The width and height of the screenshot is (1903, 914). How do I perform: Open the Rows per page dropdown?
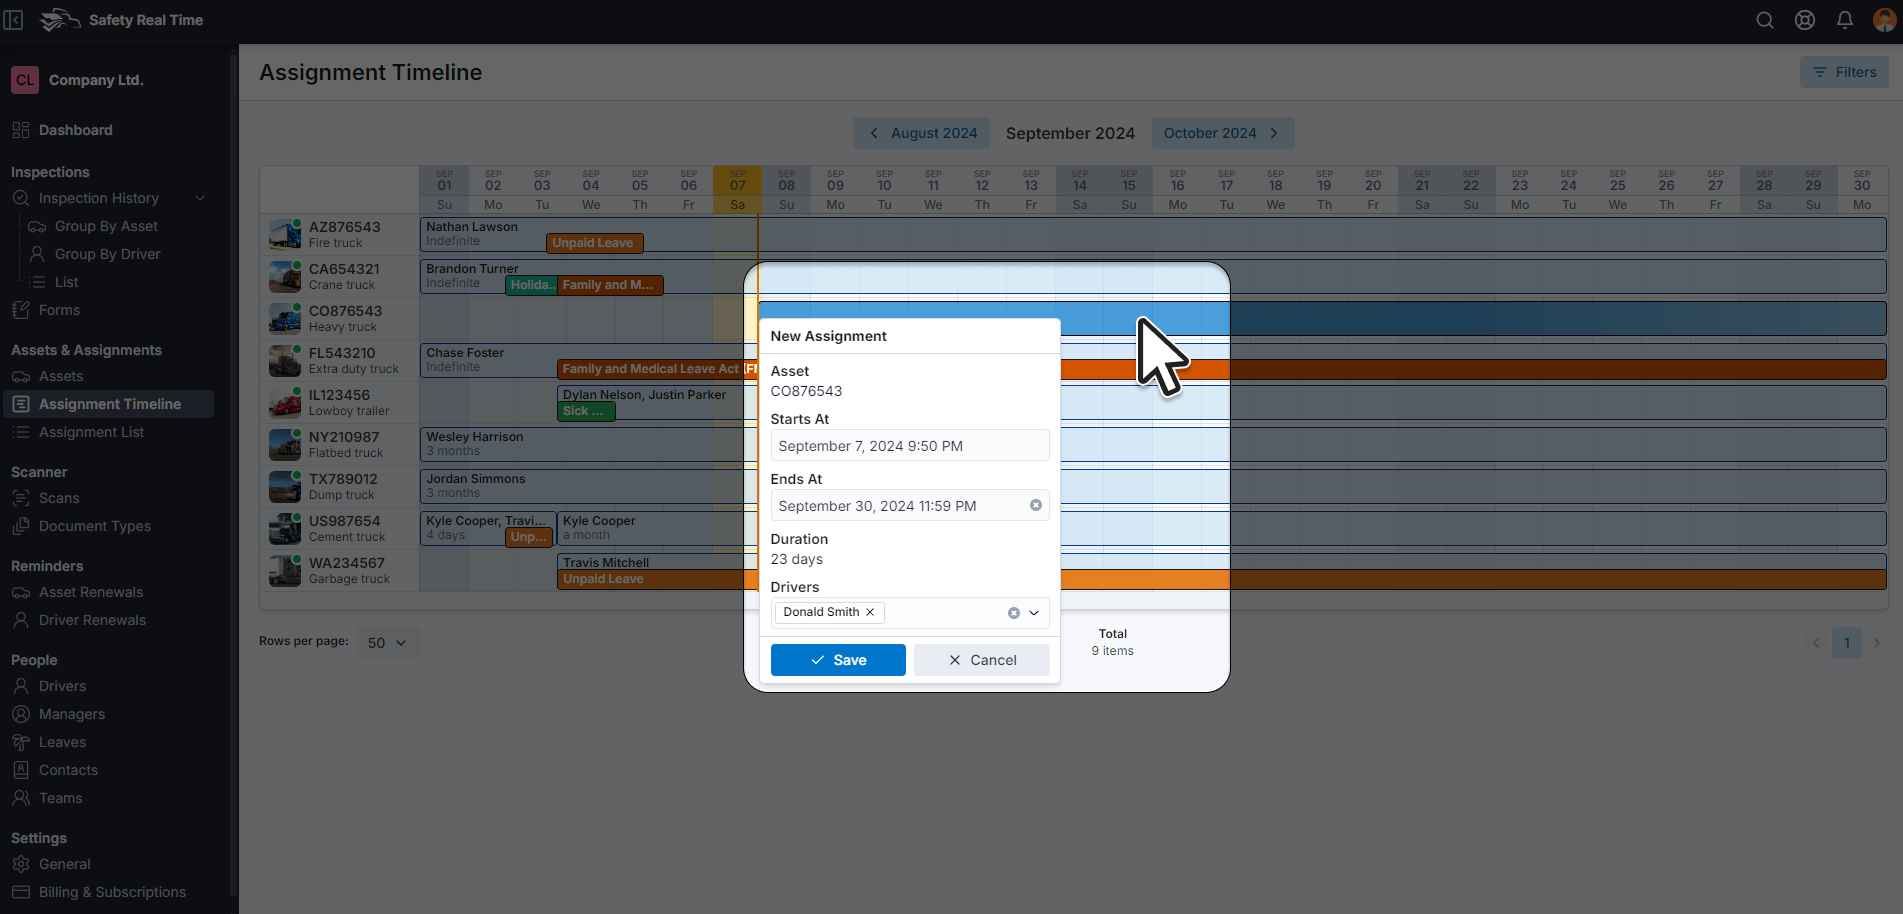coord(387,643)
